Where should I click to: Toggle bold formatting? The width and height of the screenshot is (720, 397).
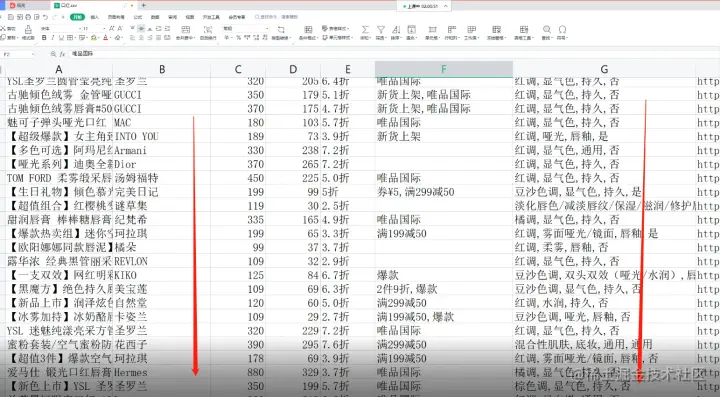point(44,38)
